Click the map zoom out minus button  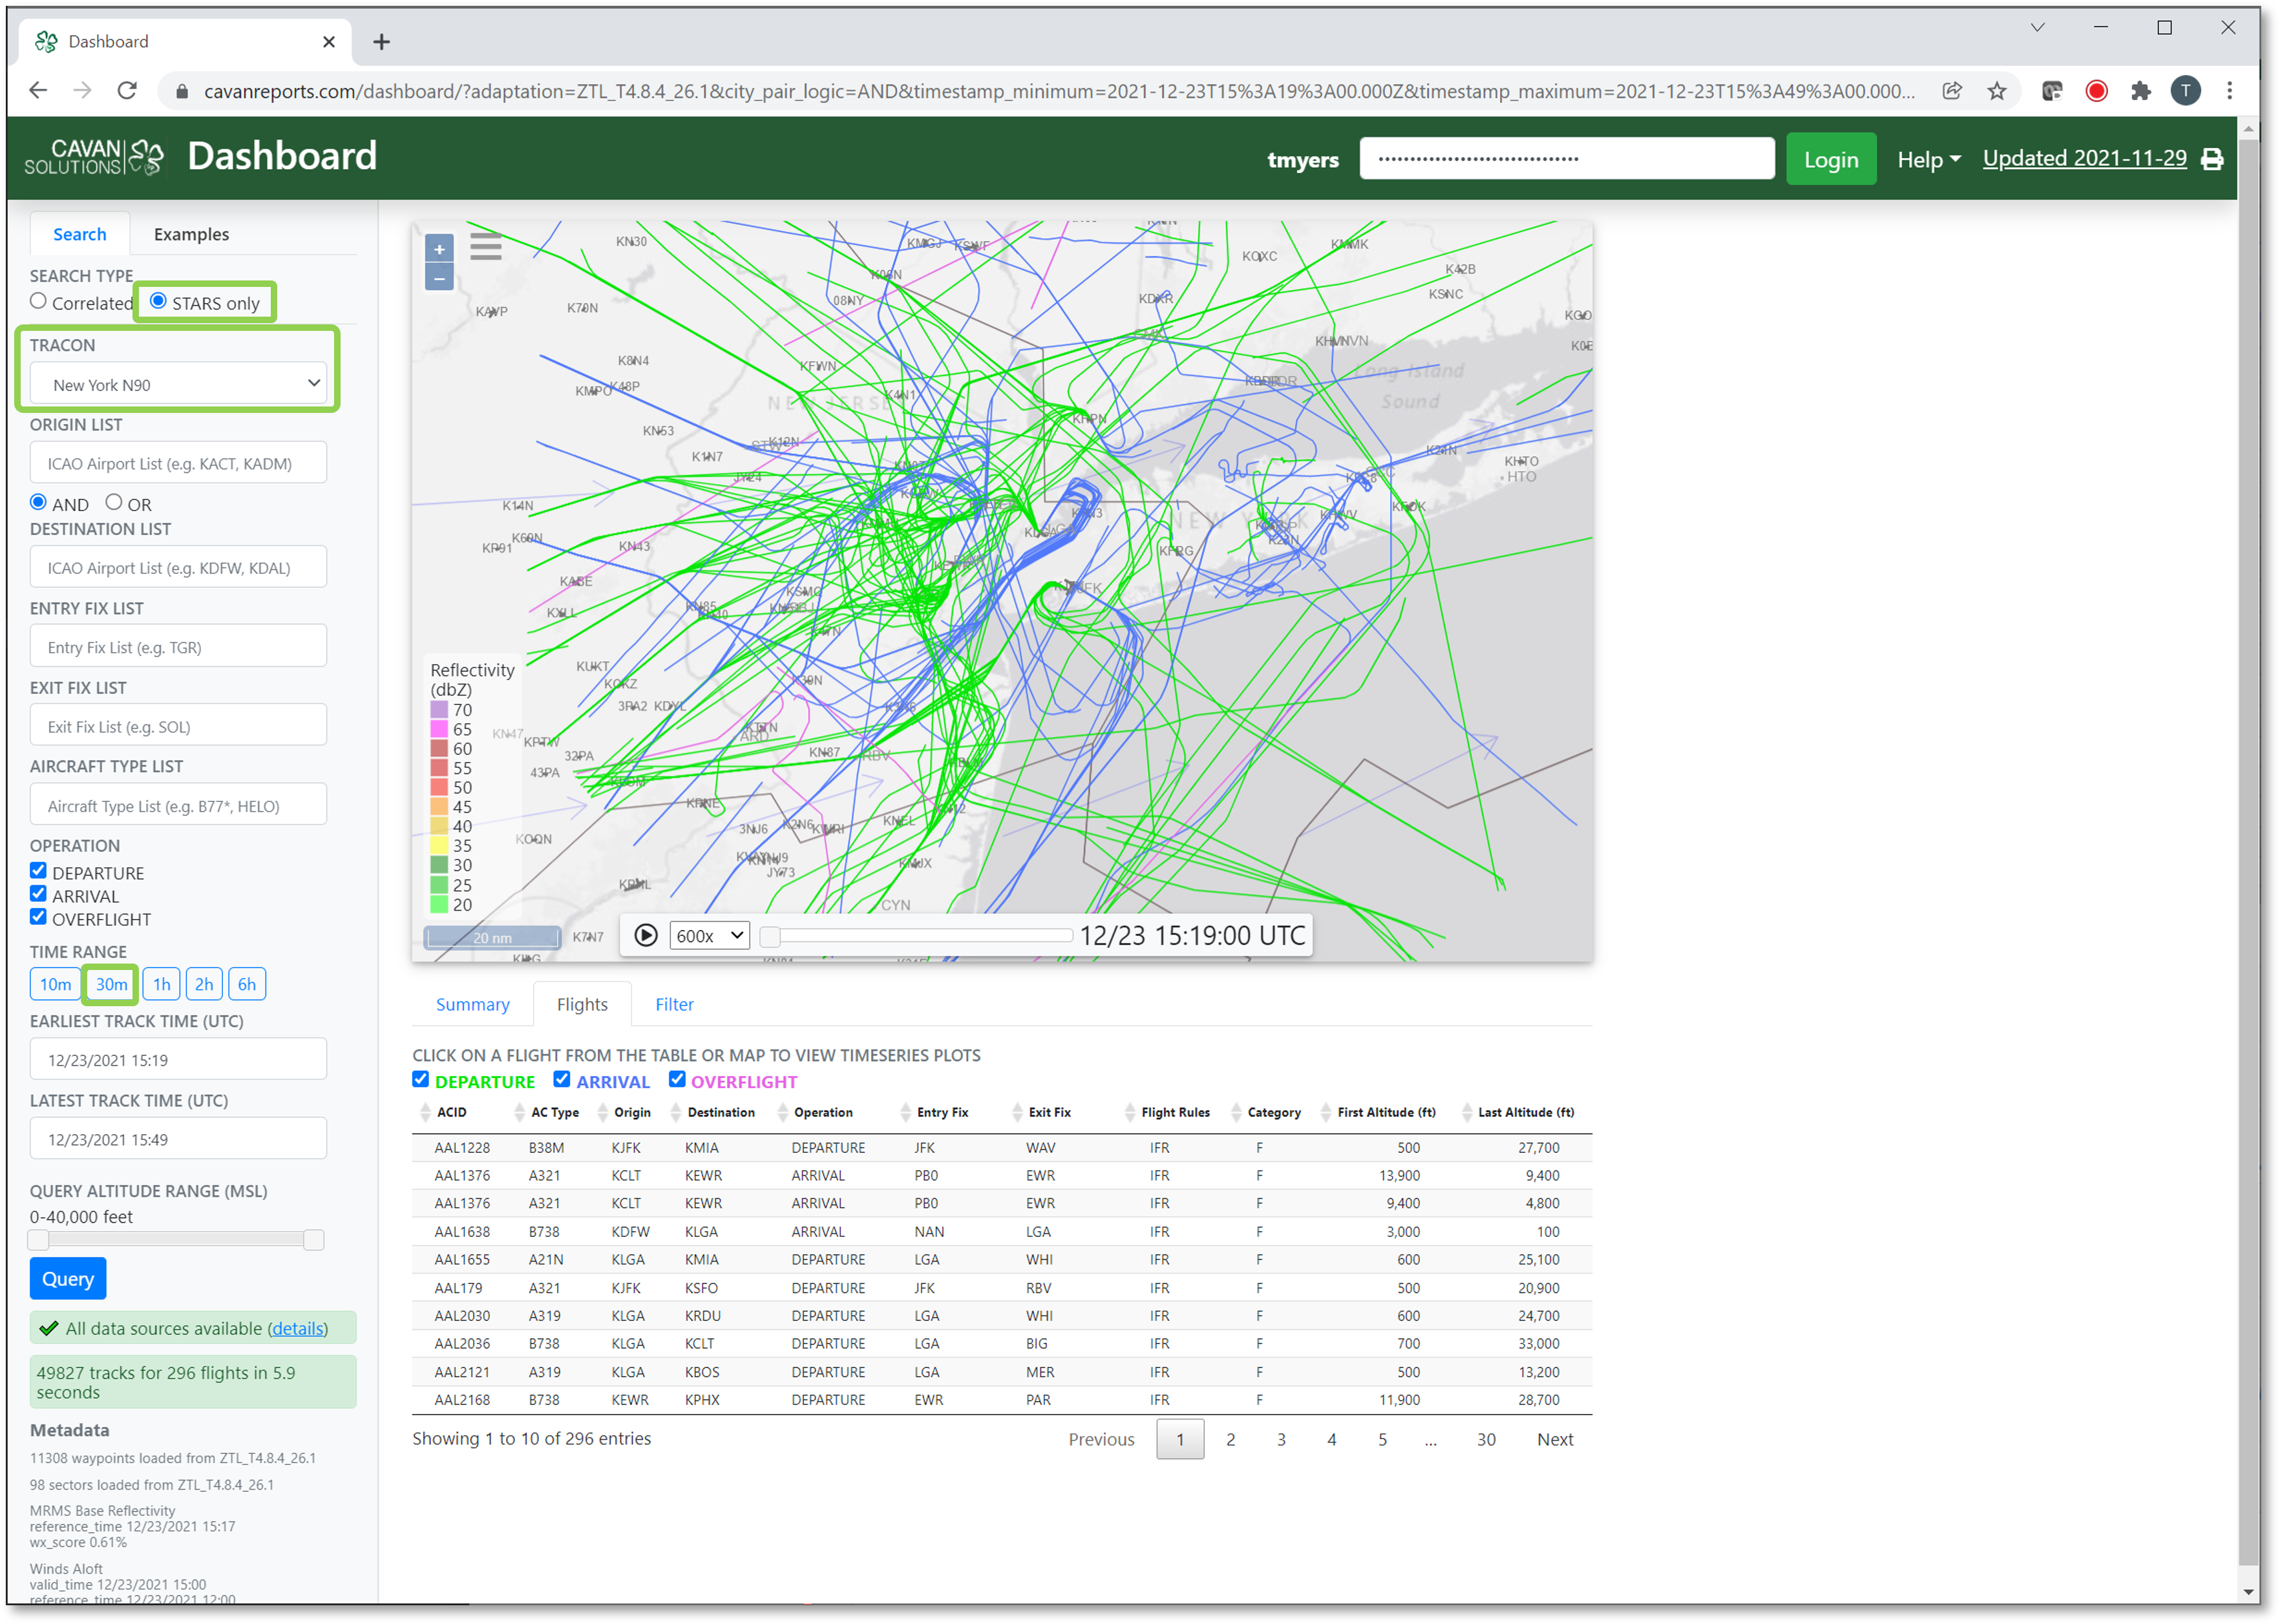(439, 278)
